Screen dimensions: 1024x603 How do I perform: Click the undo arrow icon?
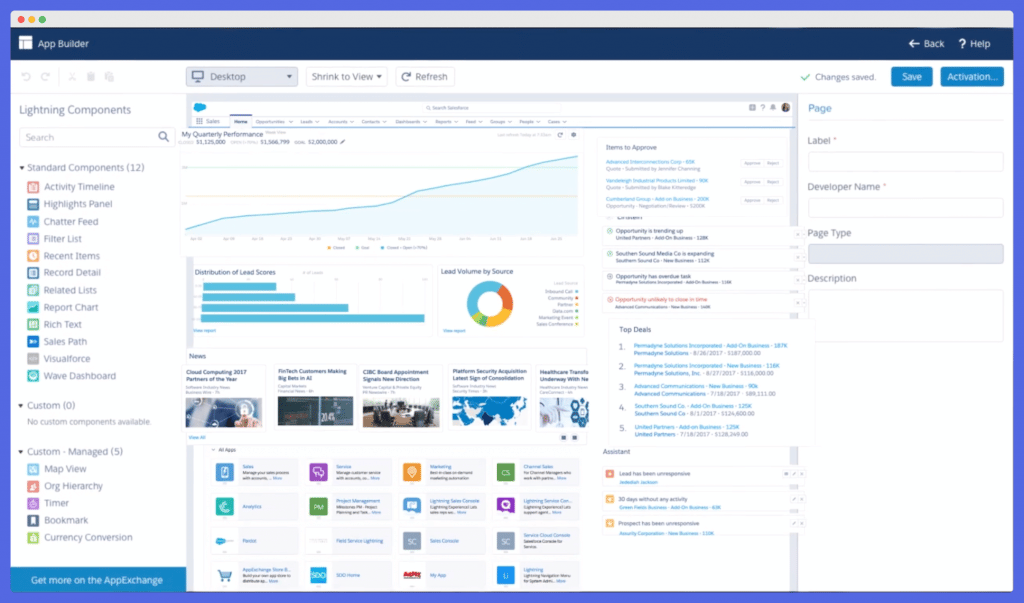[x=26, y=76]
